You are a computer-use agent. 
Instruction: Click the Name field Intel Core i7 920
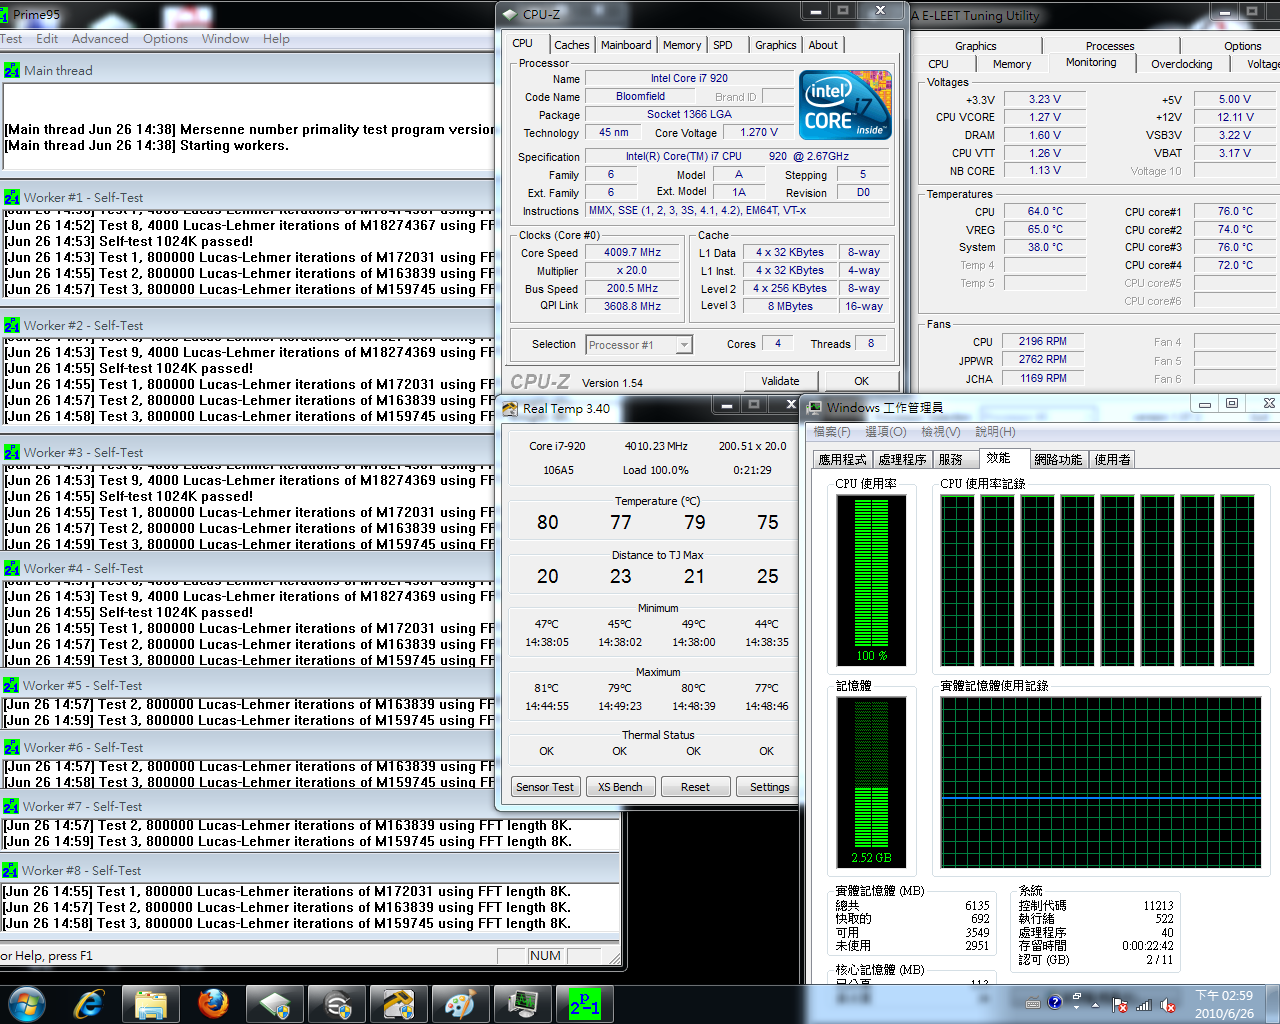coord(689,78)
